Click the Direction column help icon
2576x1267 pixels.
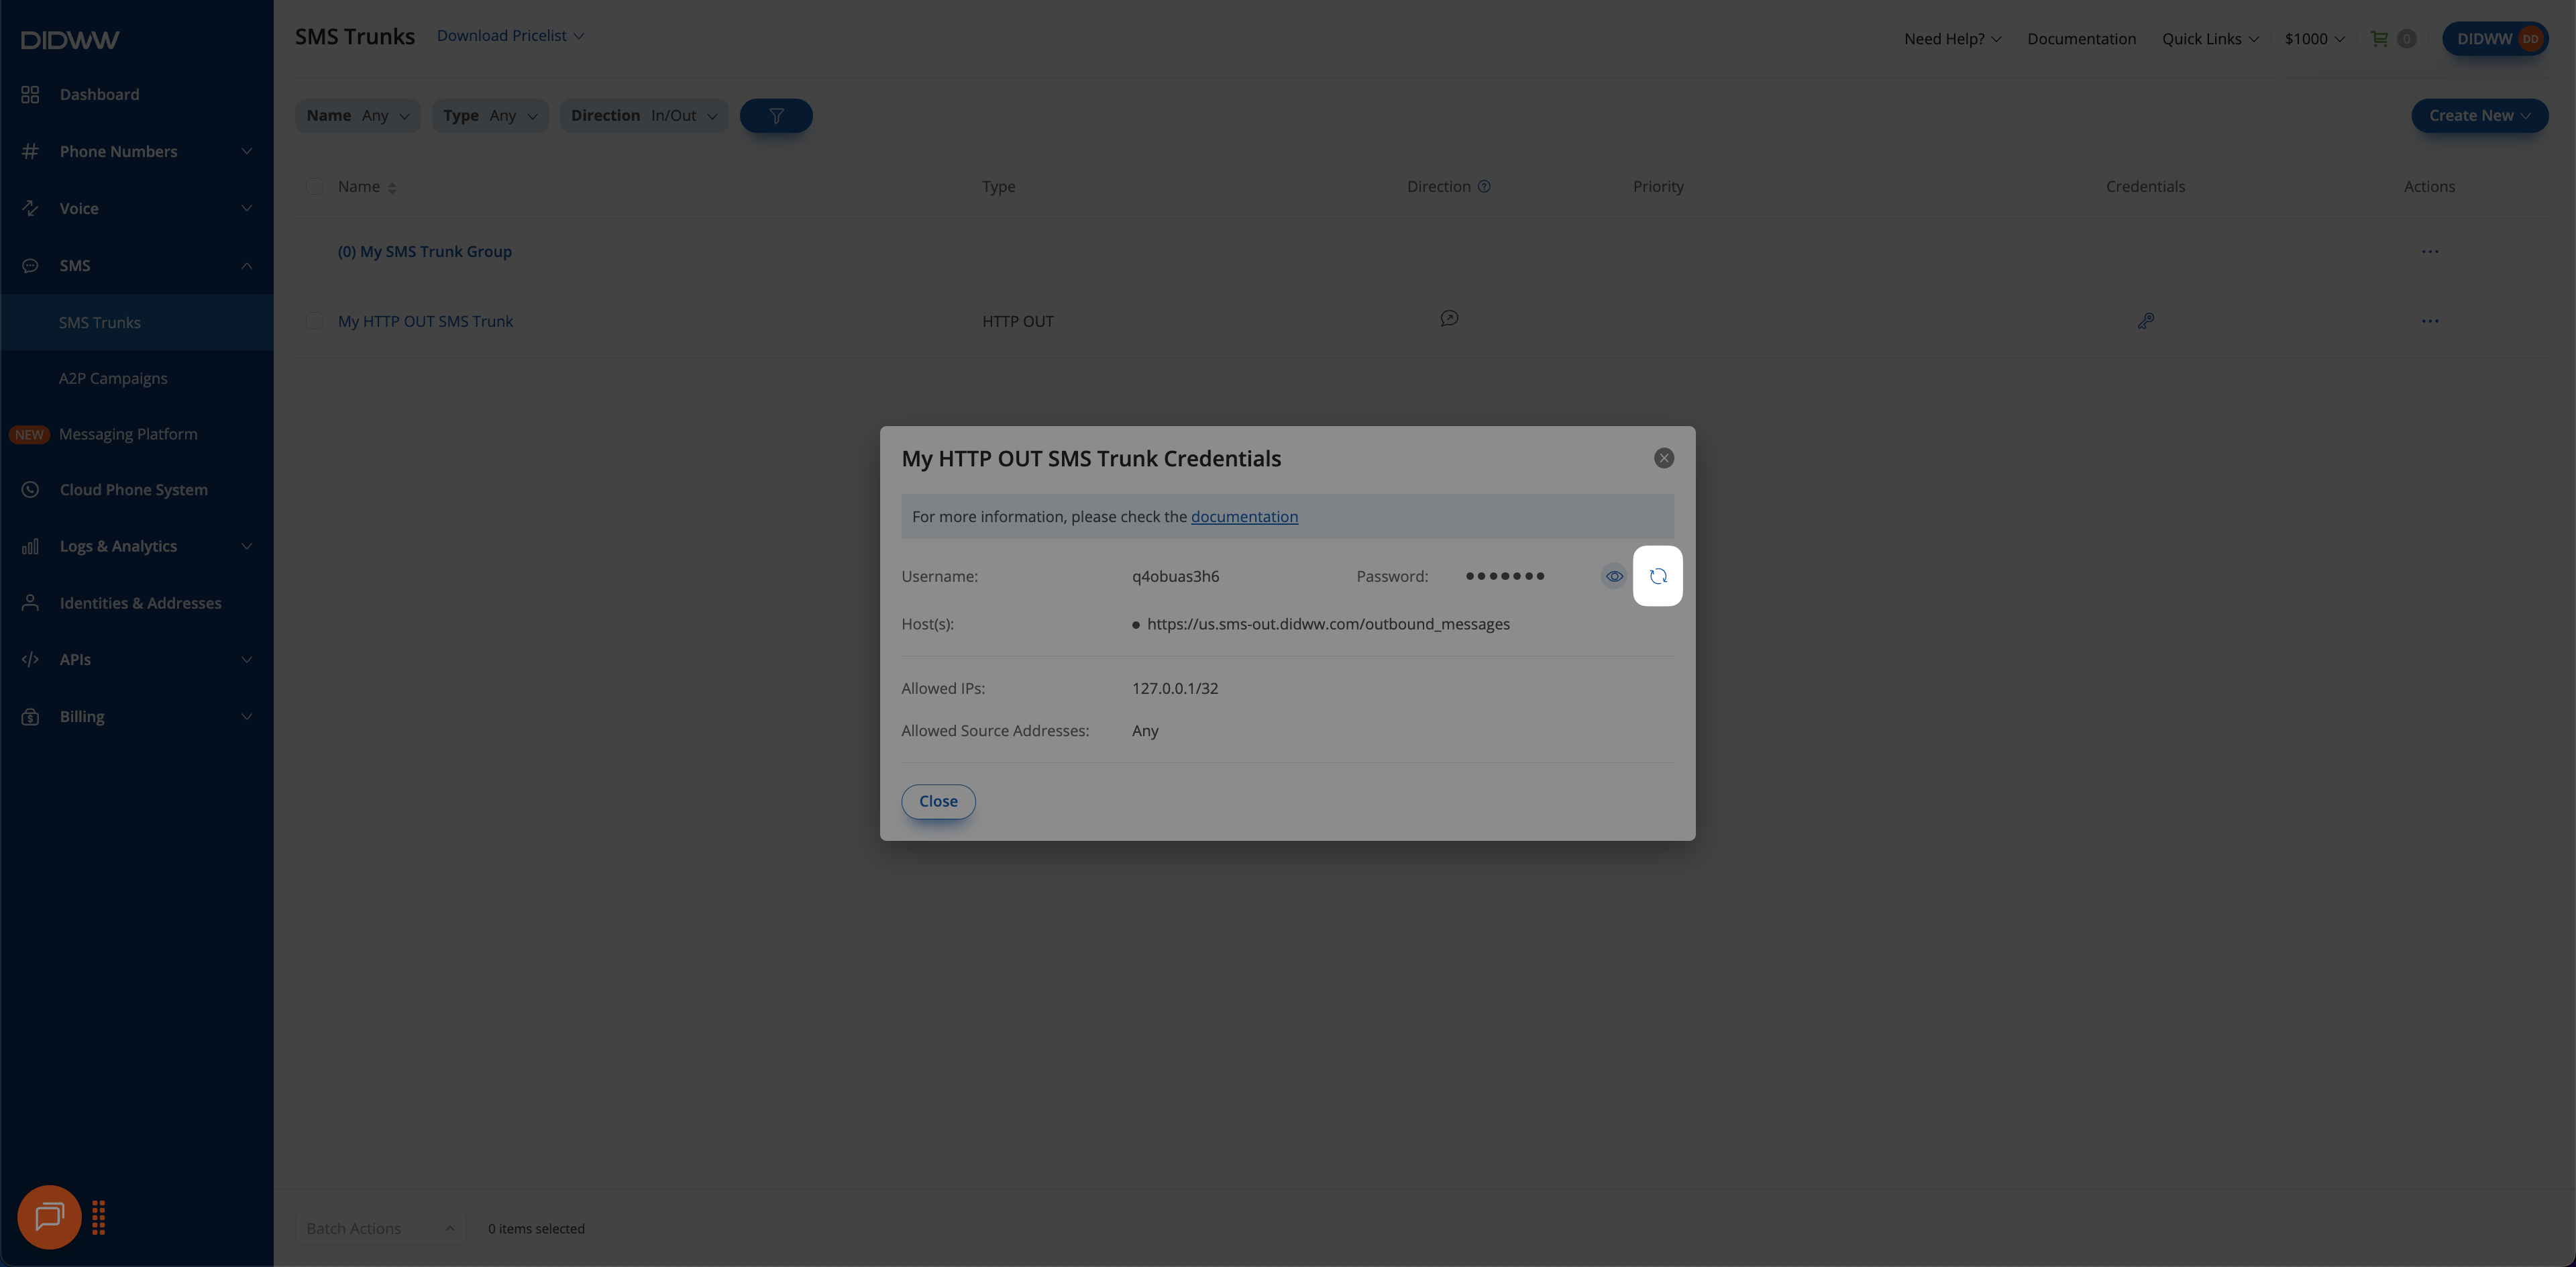click(x=1484, y=186)
